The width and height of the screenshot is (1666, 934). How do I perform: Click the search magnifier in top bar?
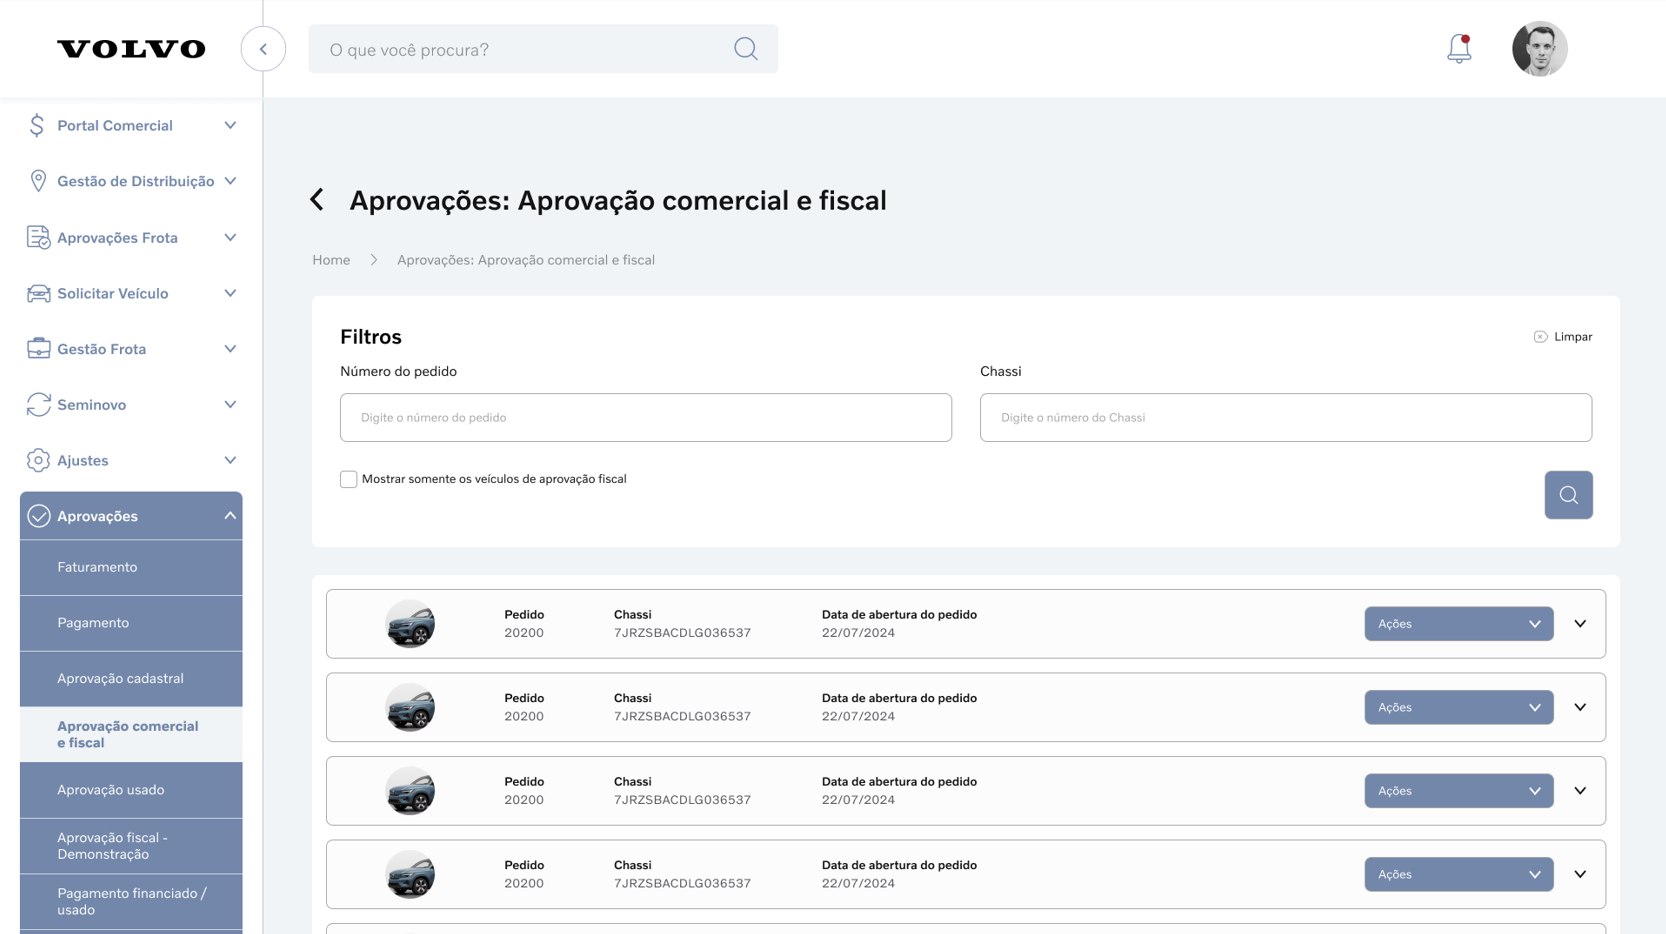coord(745,49)
